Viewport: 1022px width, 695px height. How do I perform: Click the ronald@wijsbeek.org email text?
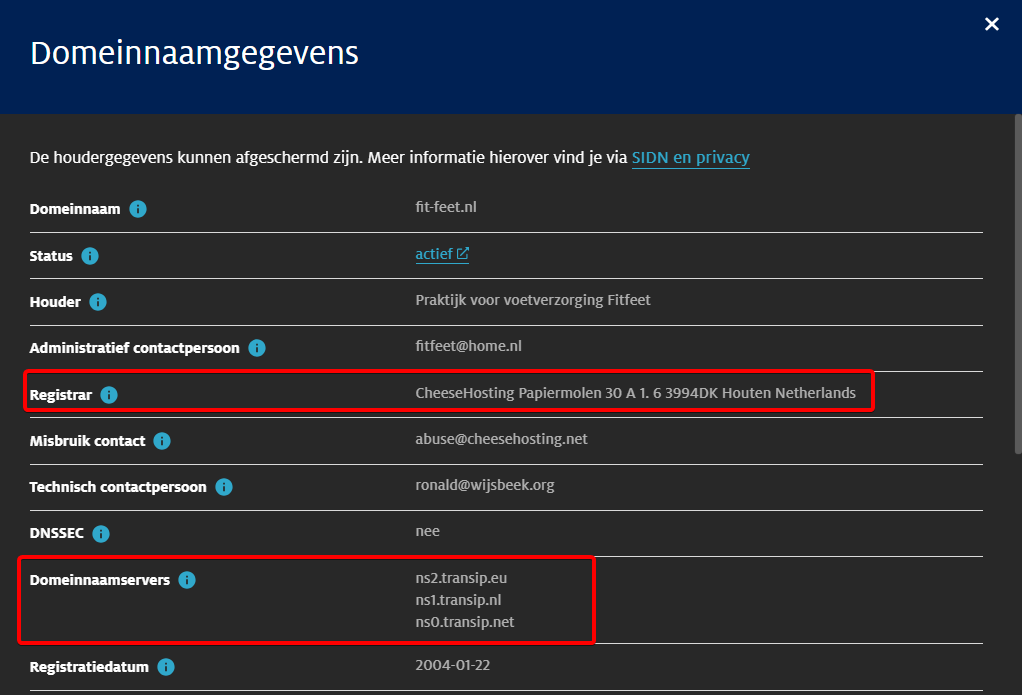pos(484,485)
